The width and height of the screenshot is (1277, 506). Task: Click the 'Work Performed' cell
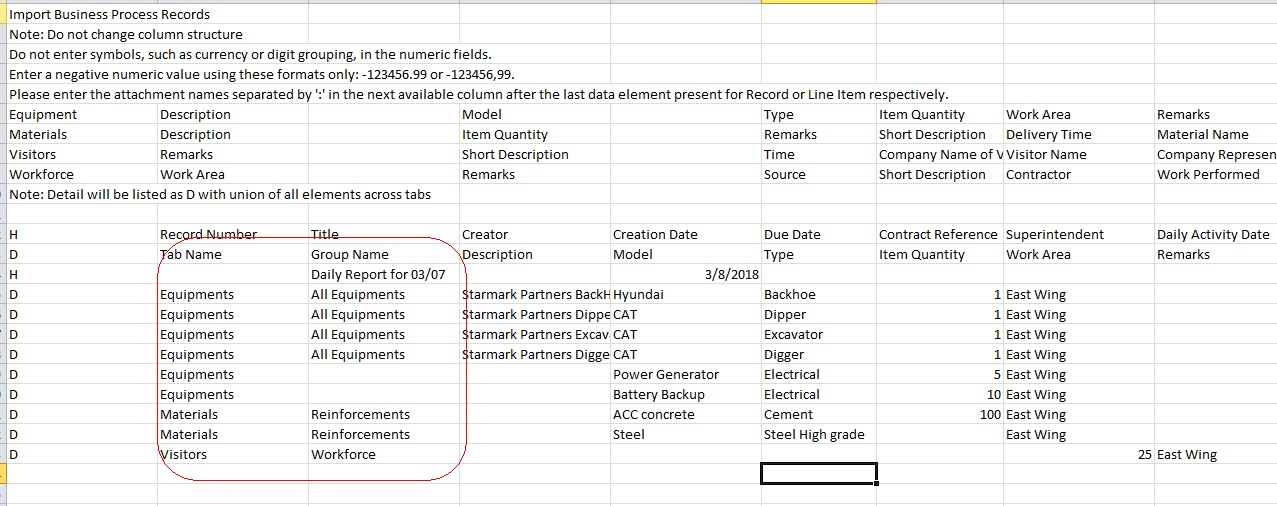1215,174
